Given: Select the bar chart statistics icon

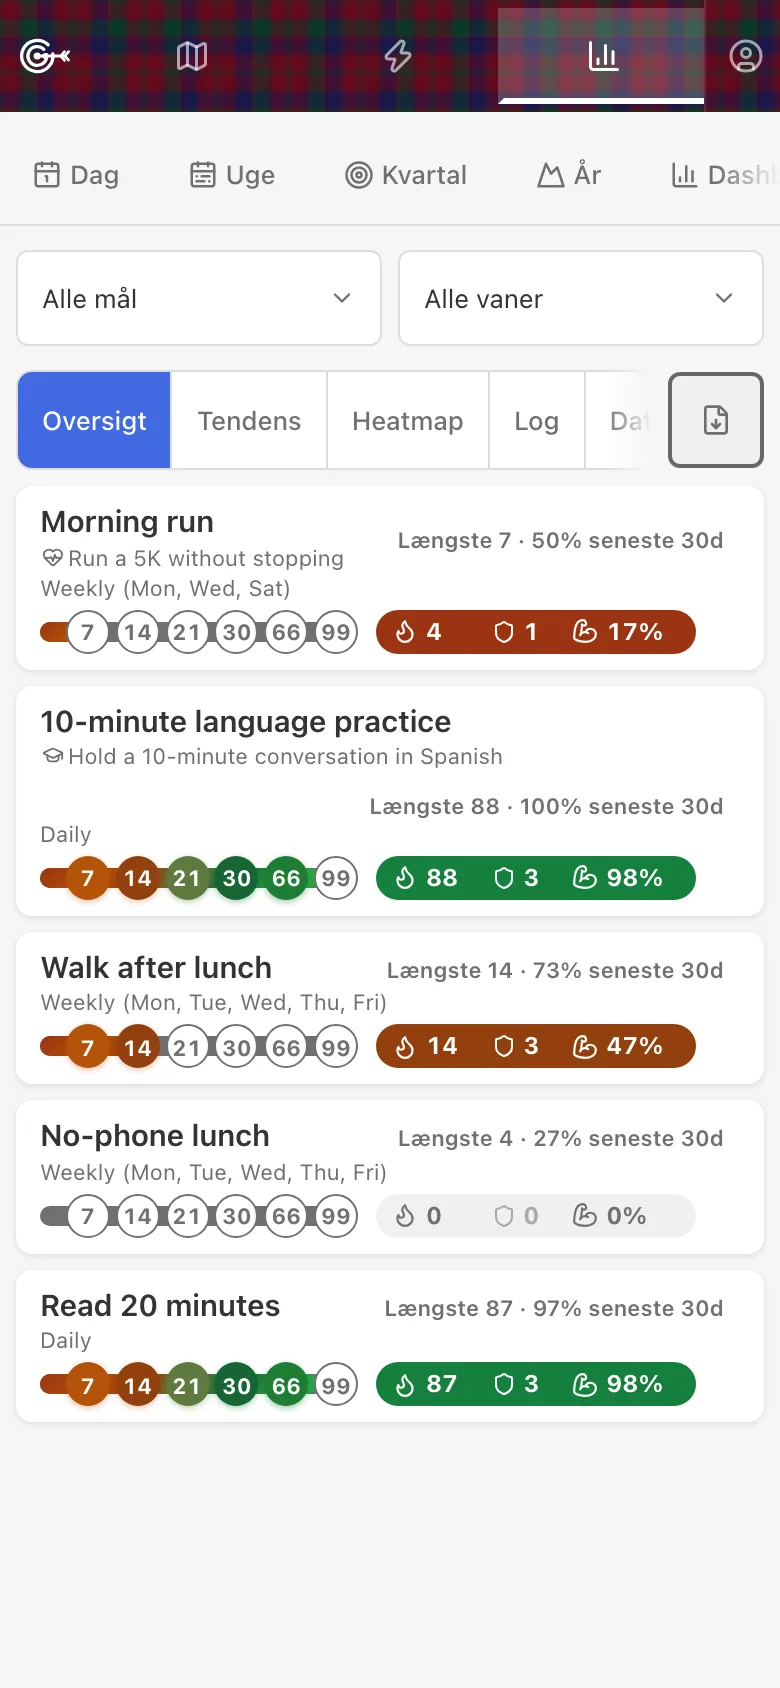Looking at the screenshot, I should click(602, 56).
